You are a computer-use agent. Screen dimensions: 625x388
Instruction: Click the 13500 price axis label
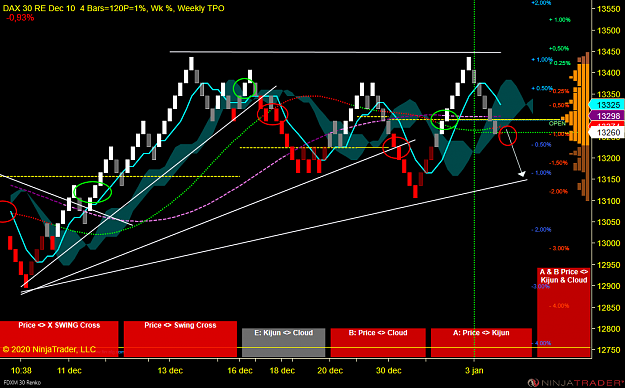coord(608,30)
